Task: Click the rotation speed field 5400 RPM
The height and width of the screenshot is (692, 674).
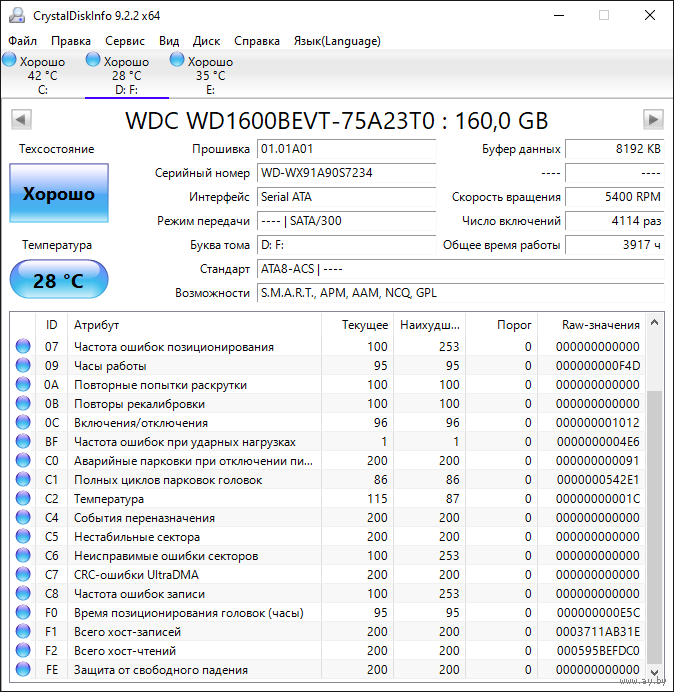Action: click(614, 197)
